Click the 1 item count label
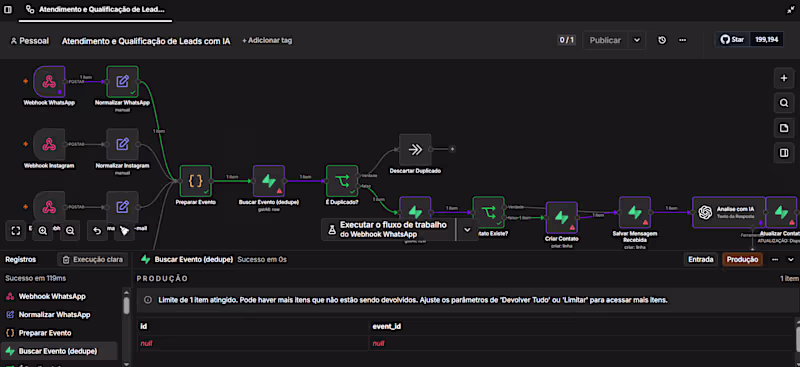Viewport: 800px width, 367px height. [x=789, y=278]
